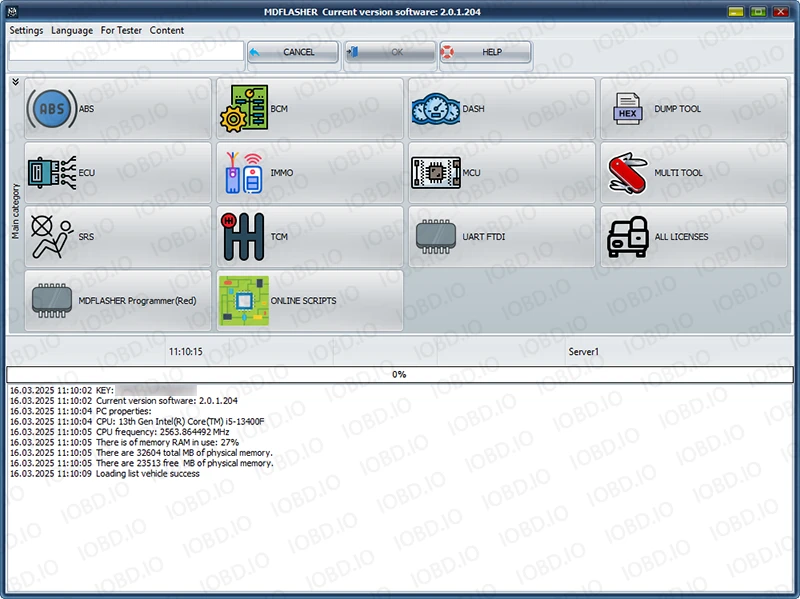The height and width of the screenshot is (599, 800).
Task: Select the 'Loading list vehicle success' log line
Action: tap(105, 473)
